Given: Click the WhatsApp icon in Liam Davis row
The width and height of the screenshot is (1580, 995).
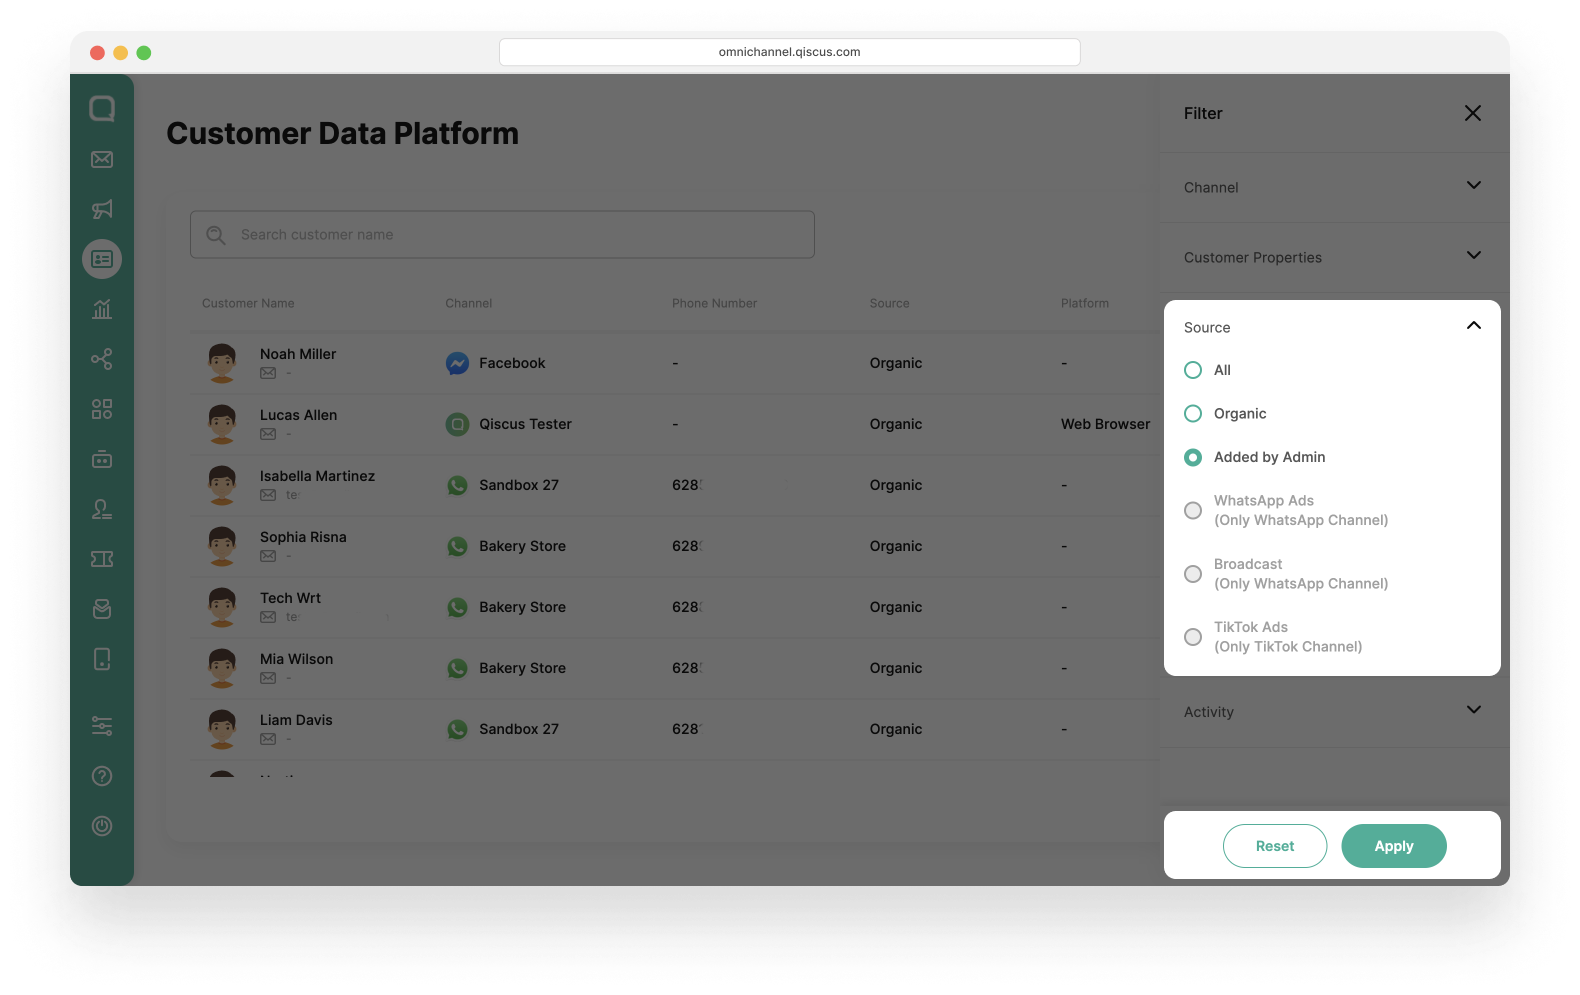Looking at the screenshot, I should tap(457, 730).
